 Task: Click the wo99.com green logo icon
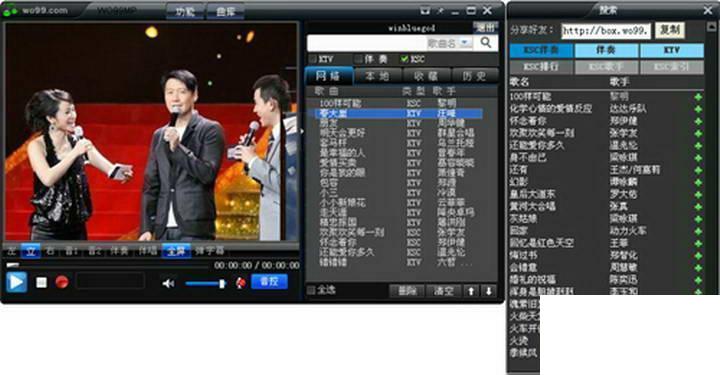pyautogui.click(x=9, y=10)
